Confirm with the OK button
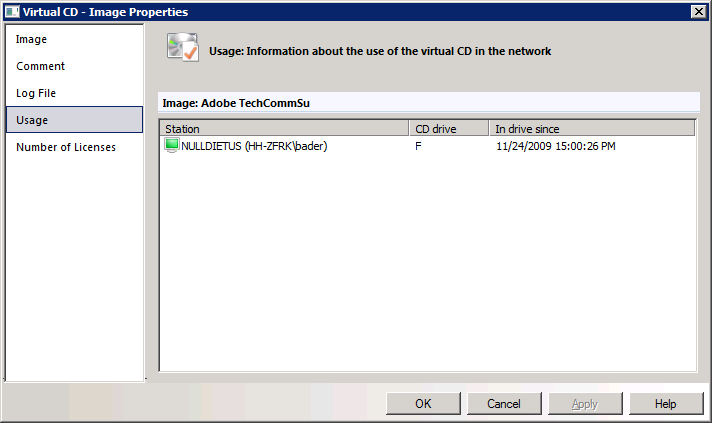Screen dimensions: 712x423 (x=423, y=403)
